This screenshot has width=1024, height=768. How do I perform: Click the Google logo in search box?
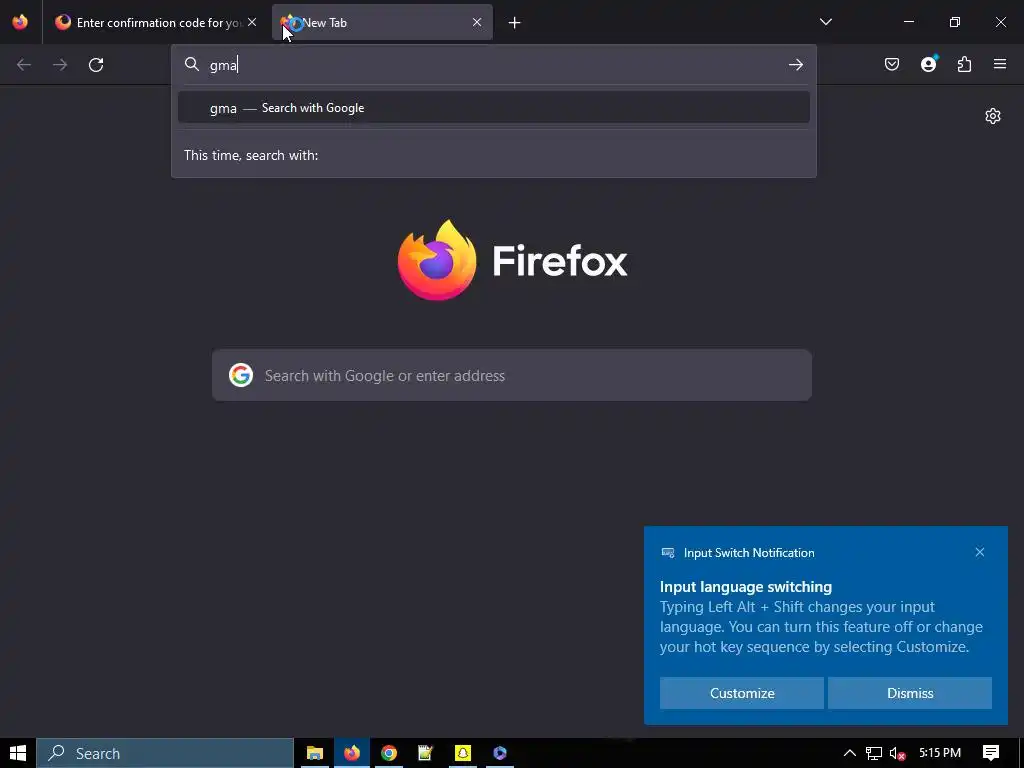(241, 376)
